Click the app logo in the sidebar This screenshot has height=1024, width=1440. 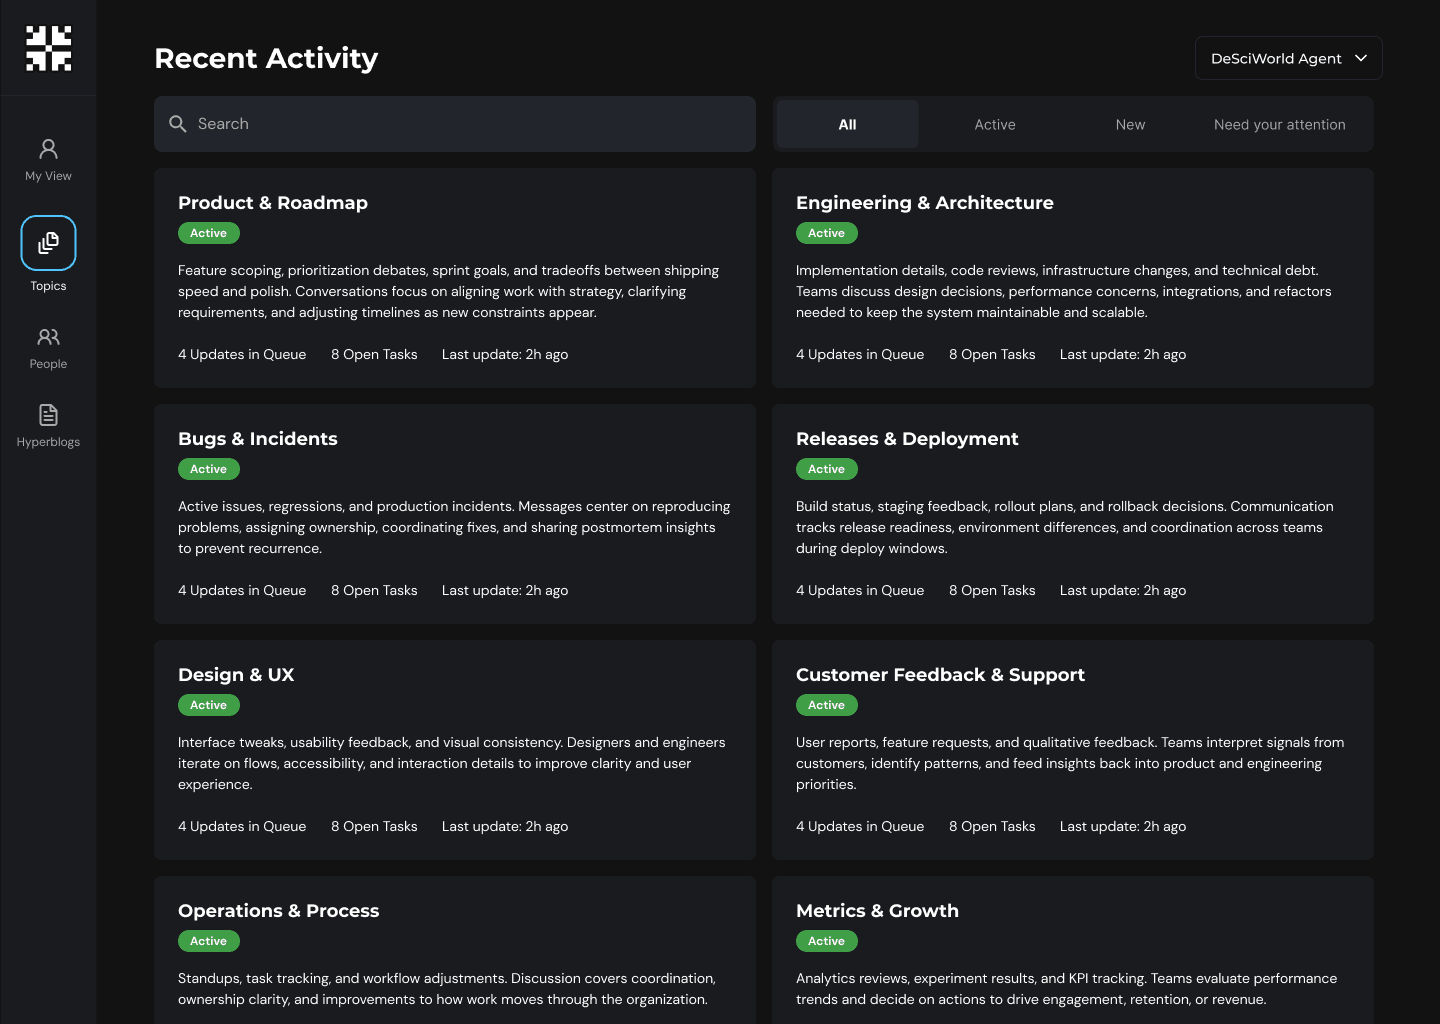(48, 48)
